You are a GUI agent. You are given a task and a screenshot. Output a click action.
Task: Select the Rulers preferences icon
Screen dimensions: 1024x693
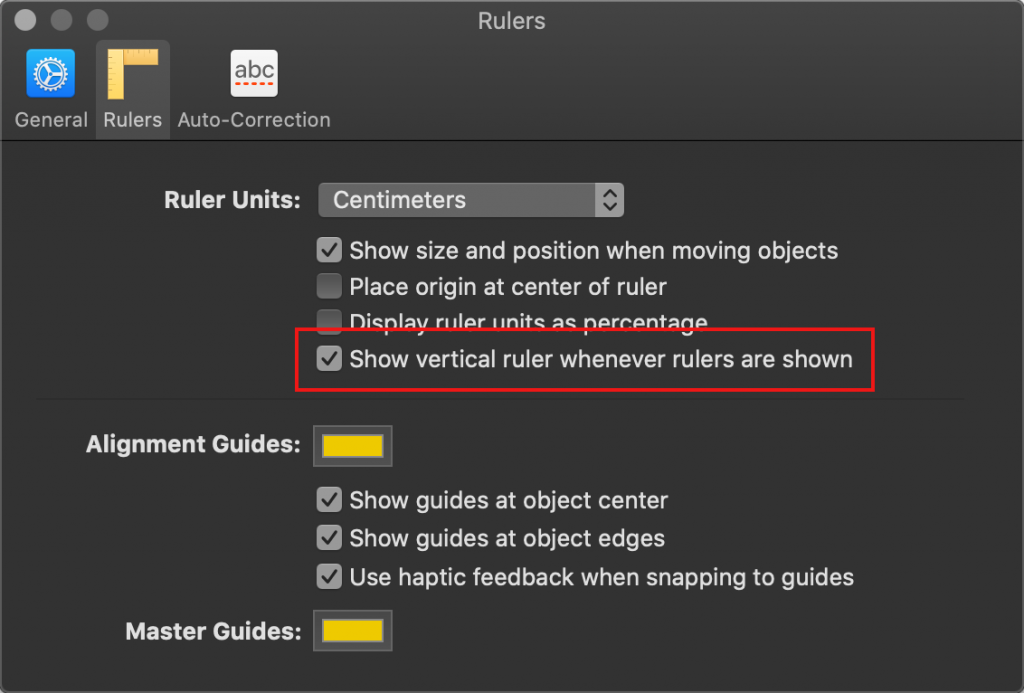[133, 75]
